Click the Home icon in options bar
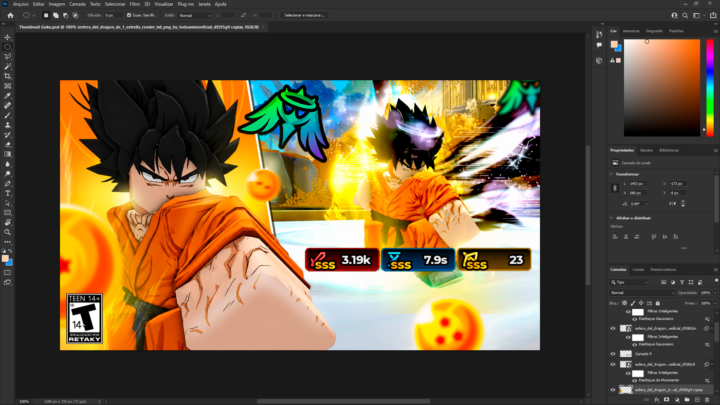Screen dimensions: 720x405 click(x=10, y=15)
